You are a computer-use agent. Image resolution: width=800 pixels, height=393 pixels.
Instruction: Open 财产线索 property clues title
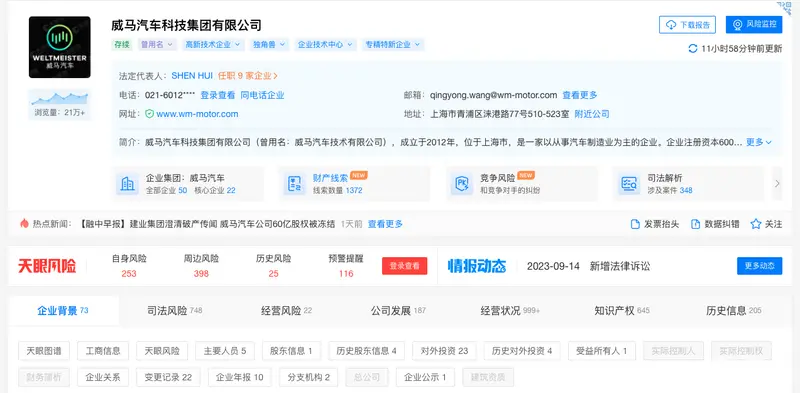pos(330,178)
